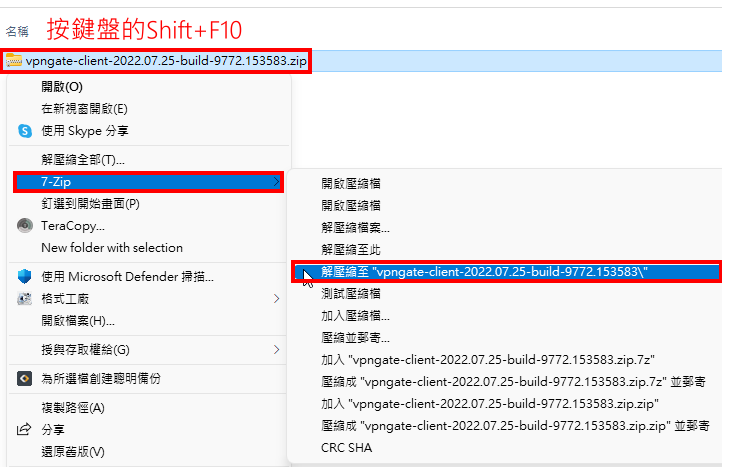Select 測試壓縮檔 in the submenu
This screenshot has width=753, height=467.
pyautogui.click(x=351, y=294)
